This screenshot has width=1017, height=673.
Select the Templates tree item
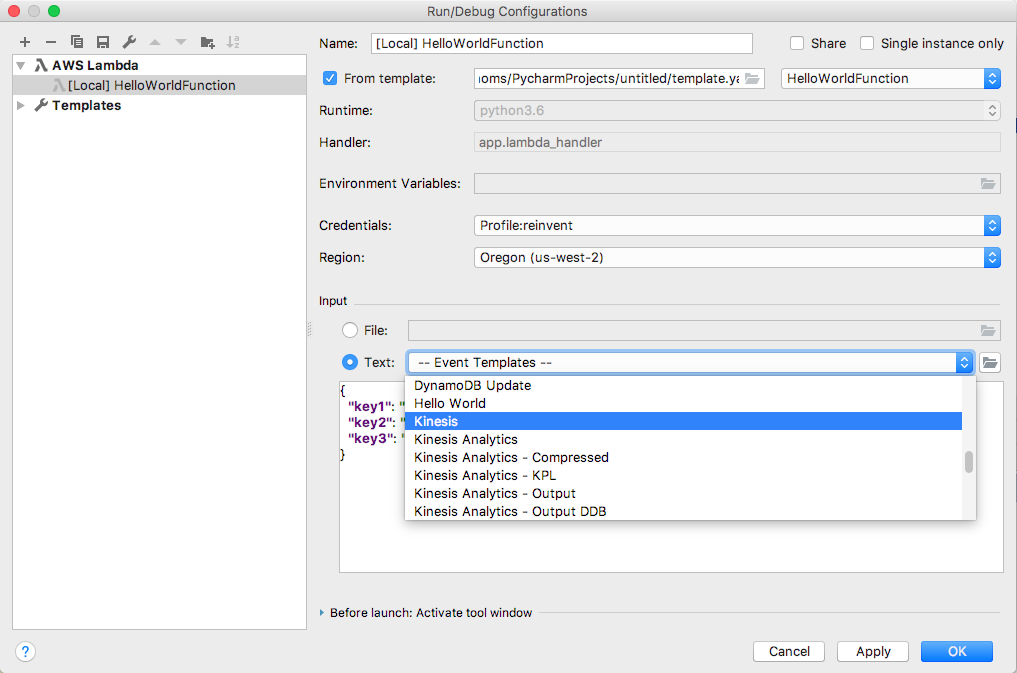pyautogui.click(x=86, y=105)
